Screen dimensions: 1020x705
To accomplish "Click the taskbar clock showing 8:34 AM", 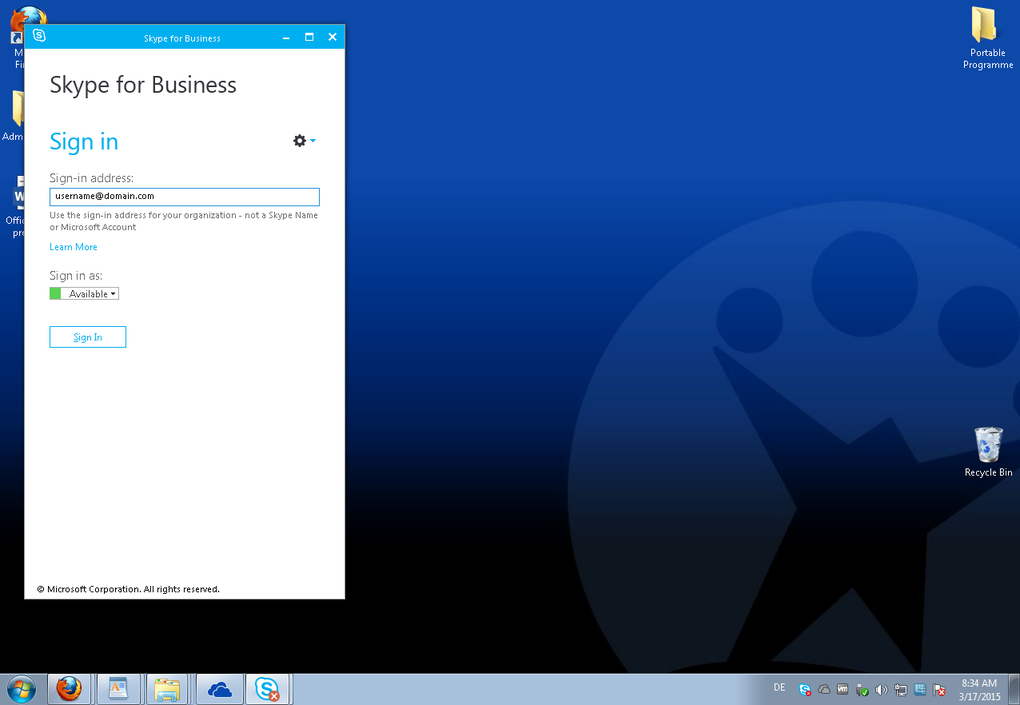I will [x=979, y=689].
